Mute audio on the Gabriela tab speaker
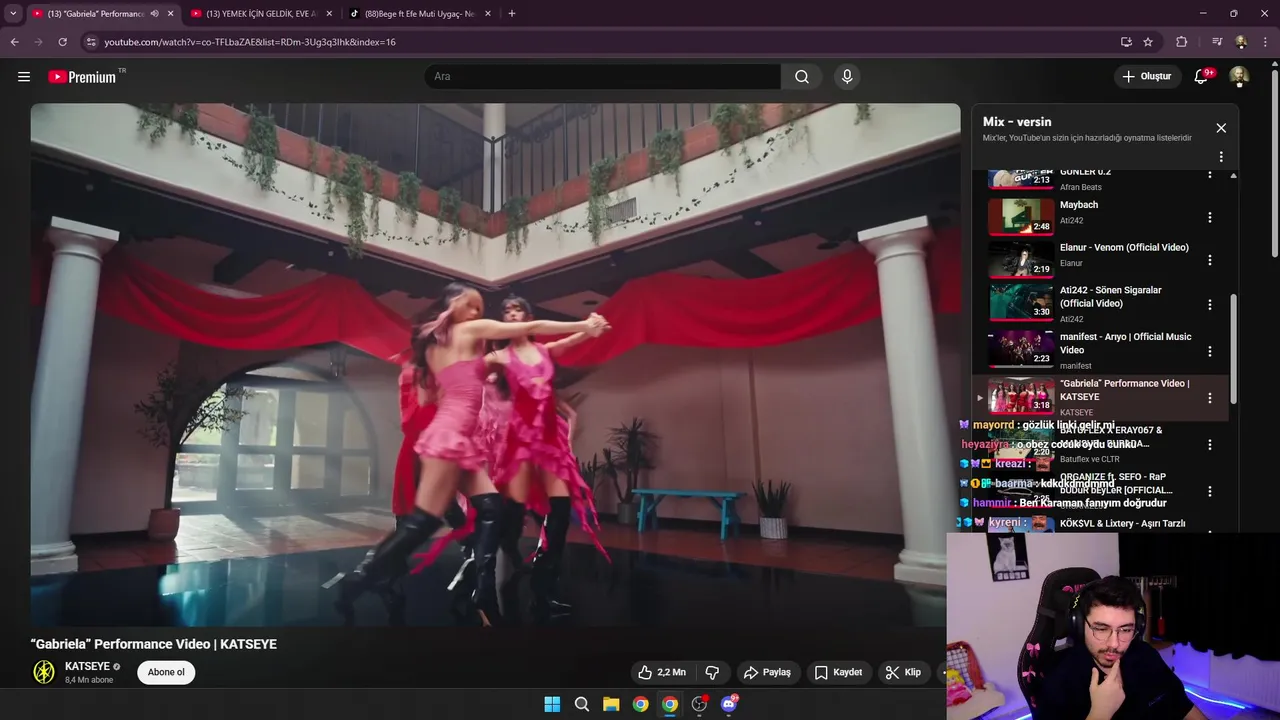This screenshot has height=720, width=1280. (154, 14)
